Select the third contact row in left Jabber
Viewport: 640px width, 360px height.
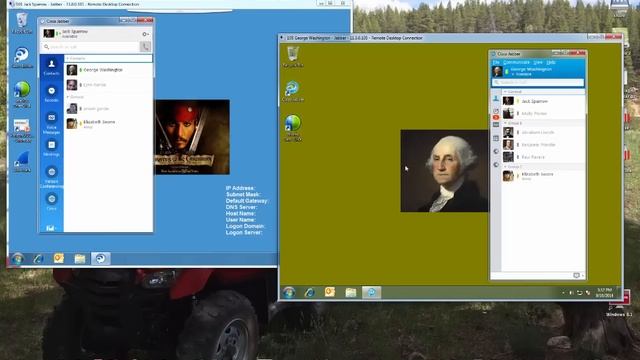click(109, 109)
